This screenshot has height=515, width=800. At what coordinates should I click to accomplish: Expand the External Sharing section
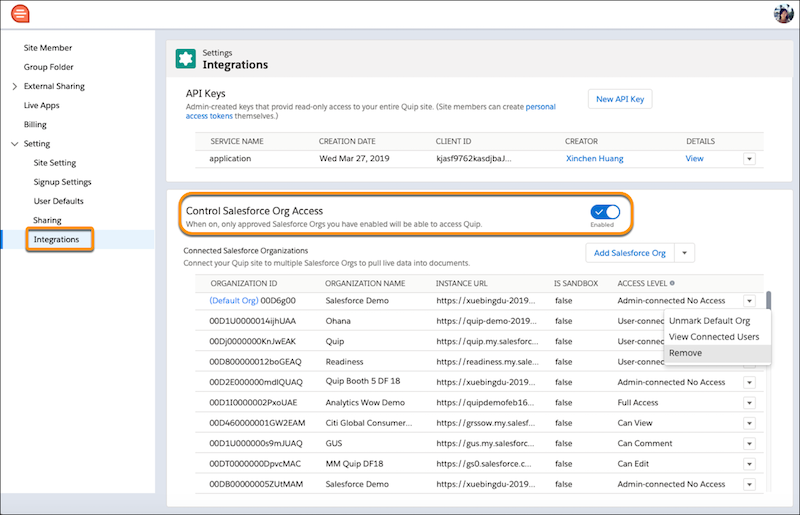(x=14, y=86)
